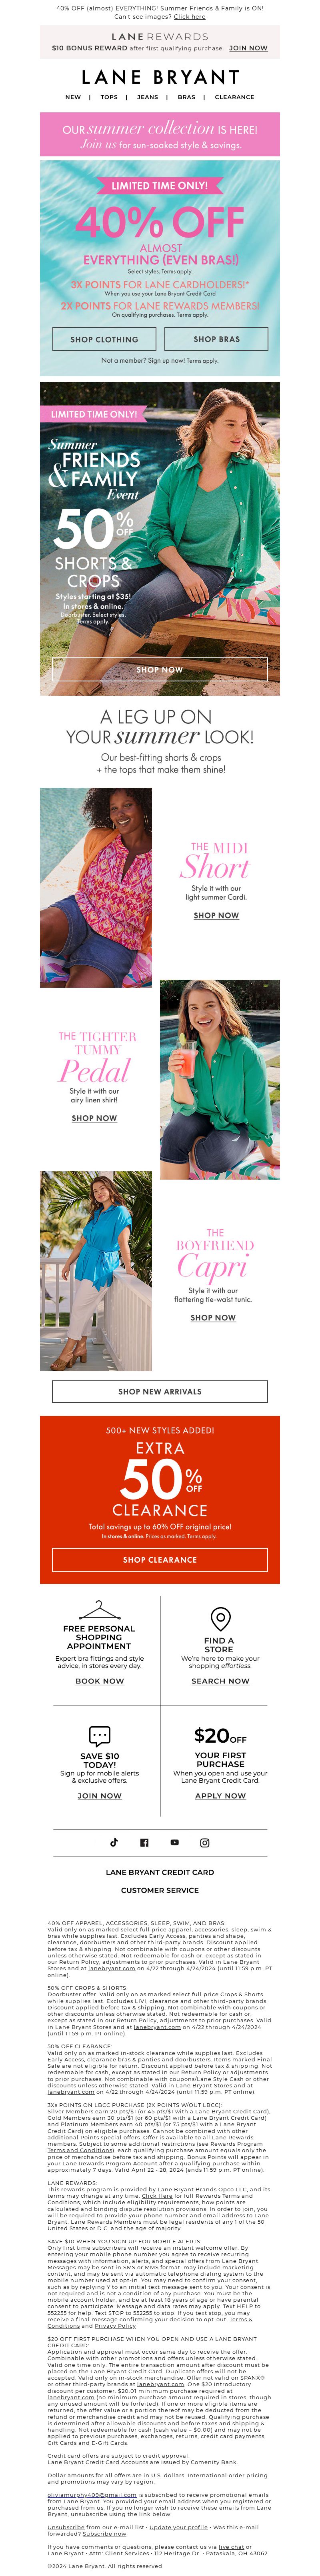Click the Lane Bryant logo
The width and height of the screenshot is (320, 2576).
click(160, 77)
